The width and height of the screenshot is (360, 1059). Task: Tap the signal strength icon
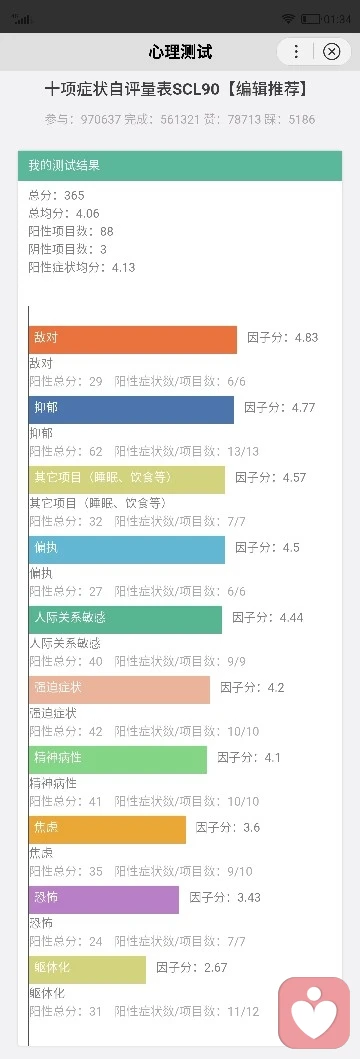pyautogui.click(x=22, y=18)
